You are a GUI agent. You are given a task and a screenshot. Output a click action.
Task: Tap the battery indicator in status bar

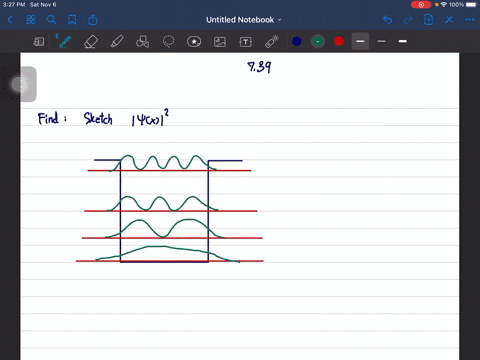[x=471, y=5]
